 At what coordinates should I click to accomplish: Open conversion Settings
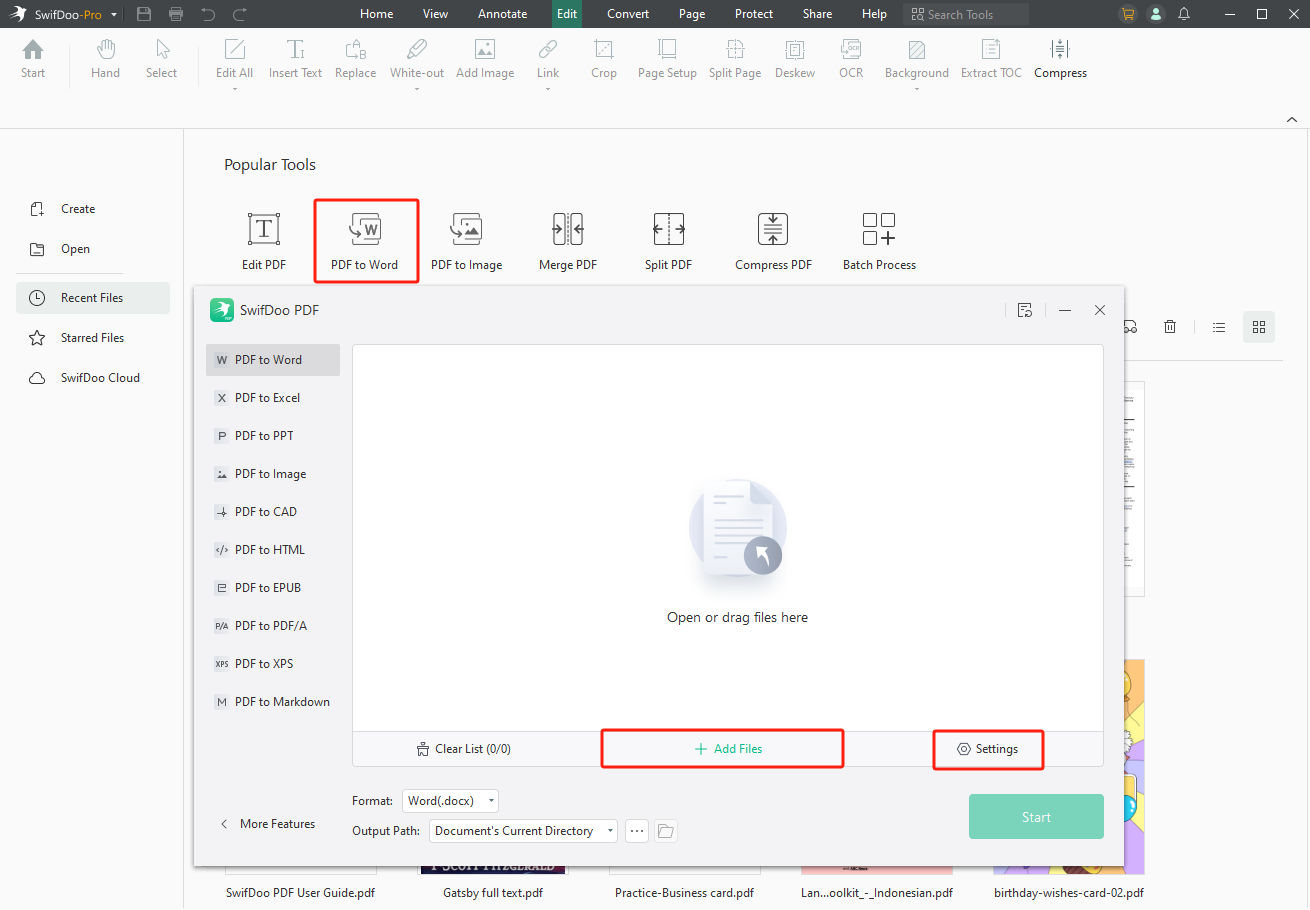click(x=988, y=749)
